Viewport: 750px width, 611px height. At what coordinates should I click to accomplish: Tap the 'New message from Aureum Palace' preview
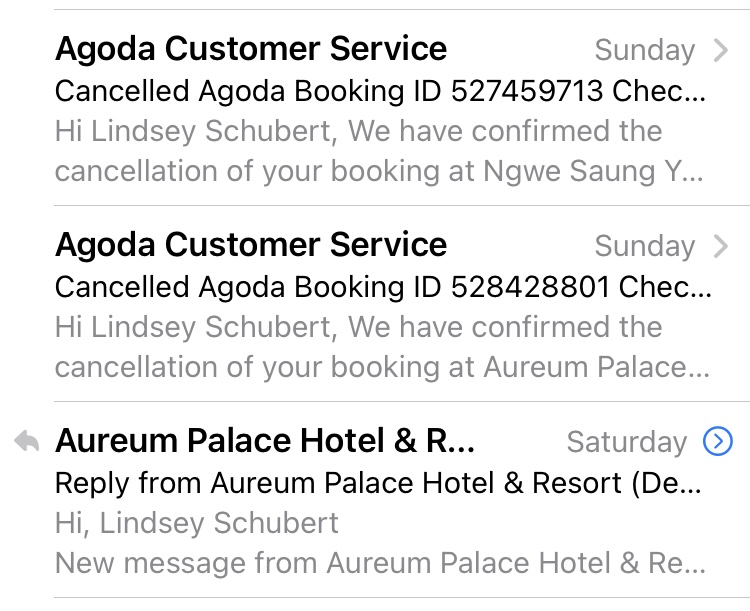pos(380,562)
